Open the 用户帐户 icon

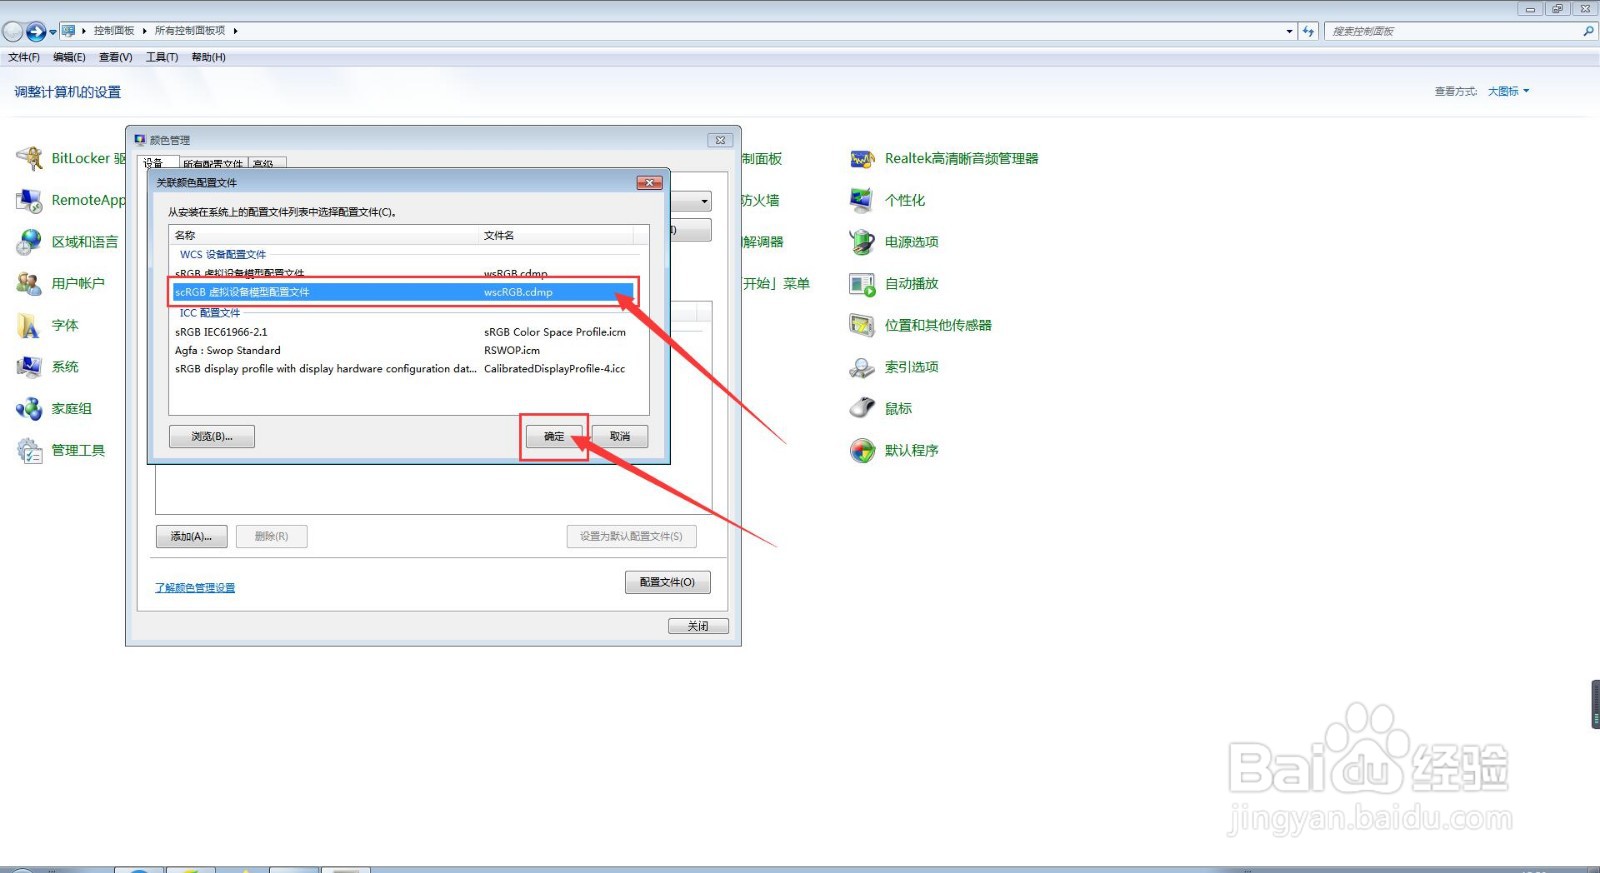tap(29, 284)
